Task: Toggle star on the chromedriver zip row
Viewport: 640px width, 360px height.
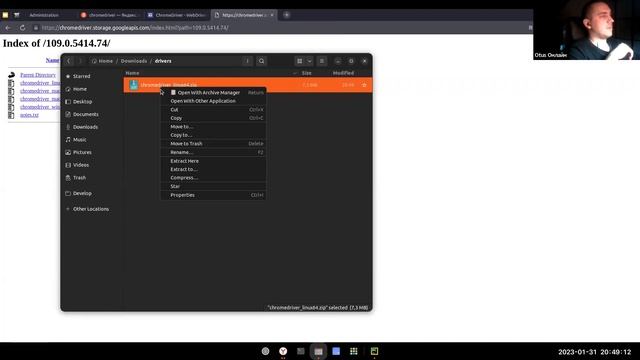Action: [364, 85]
